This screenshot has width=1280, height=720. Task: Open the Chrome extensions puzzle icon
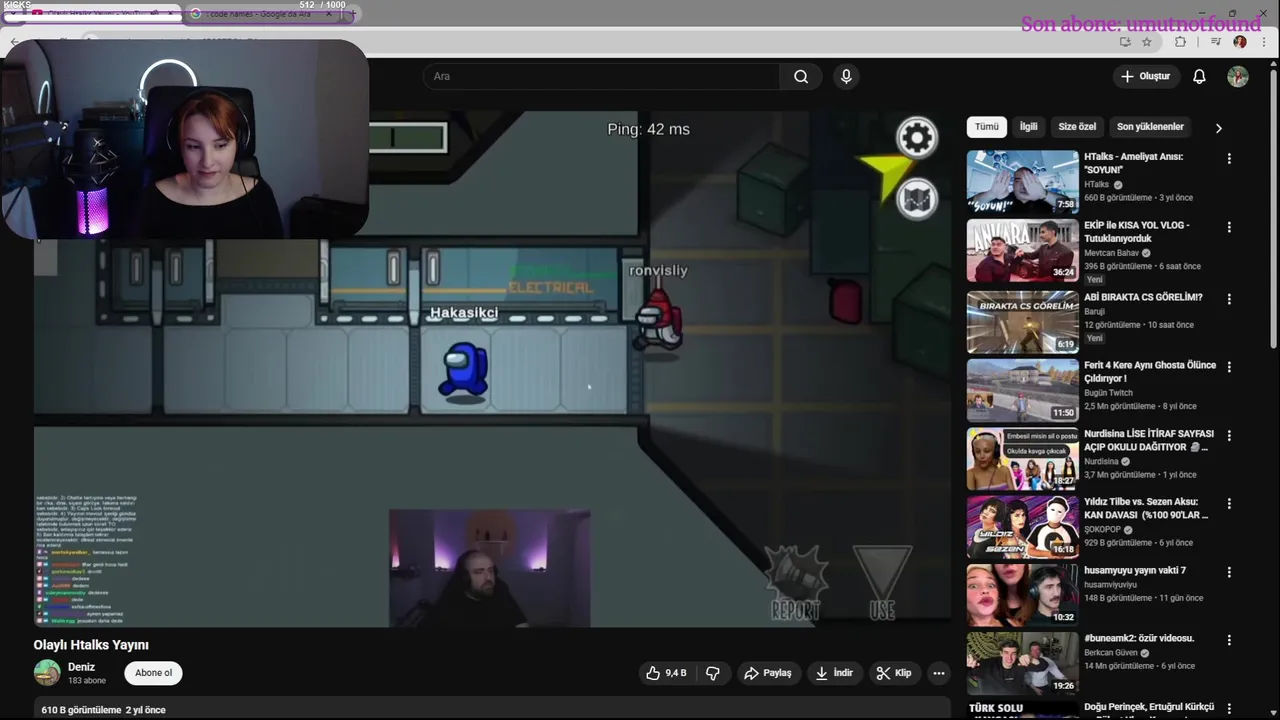[1180, 42]
